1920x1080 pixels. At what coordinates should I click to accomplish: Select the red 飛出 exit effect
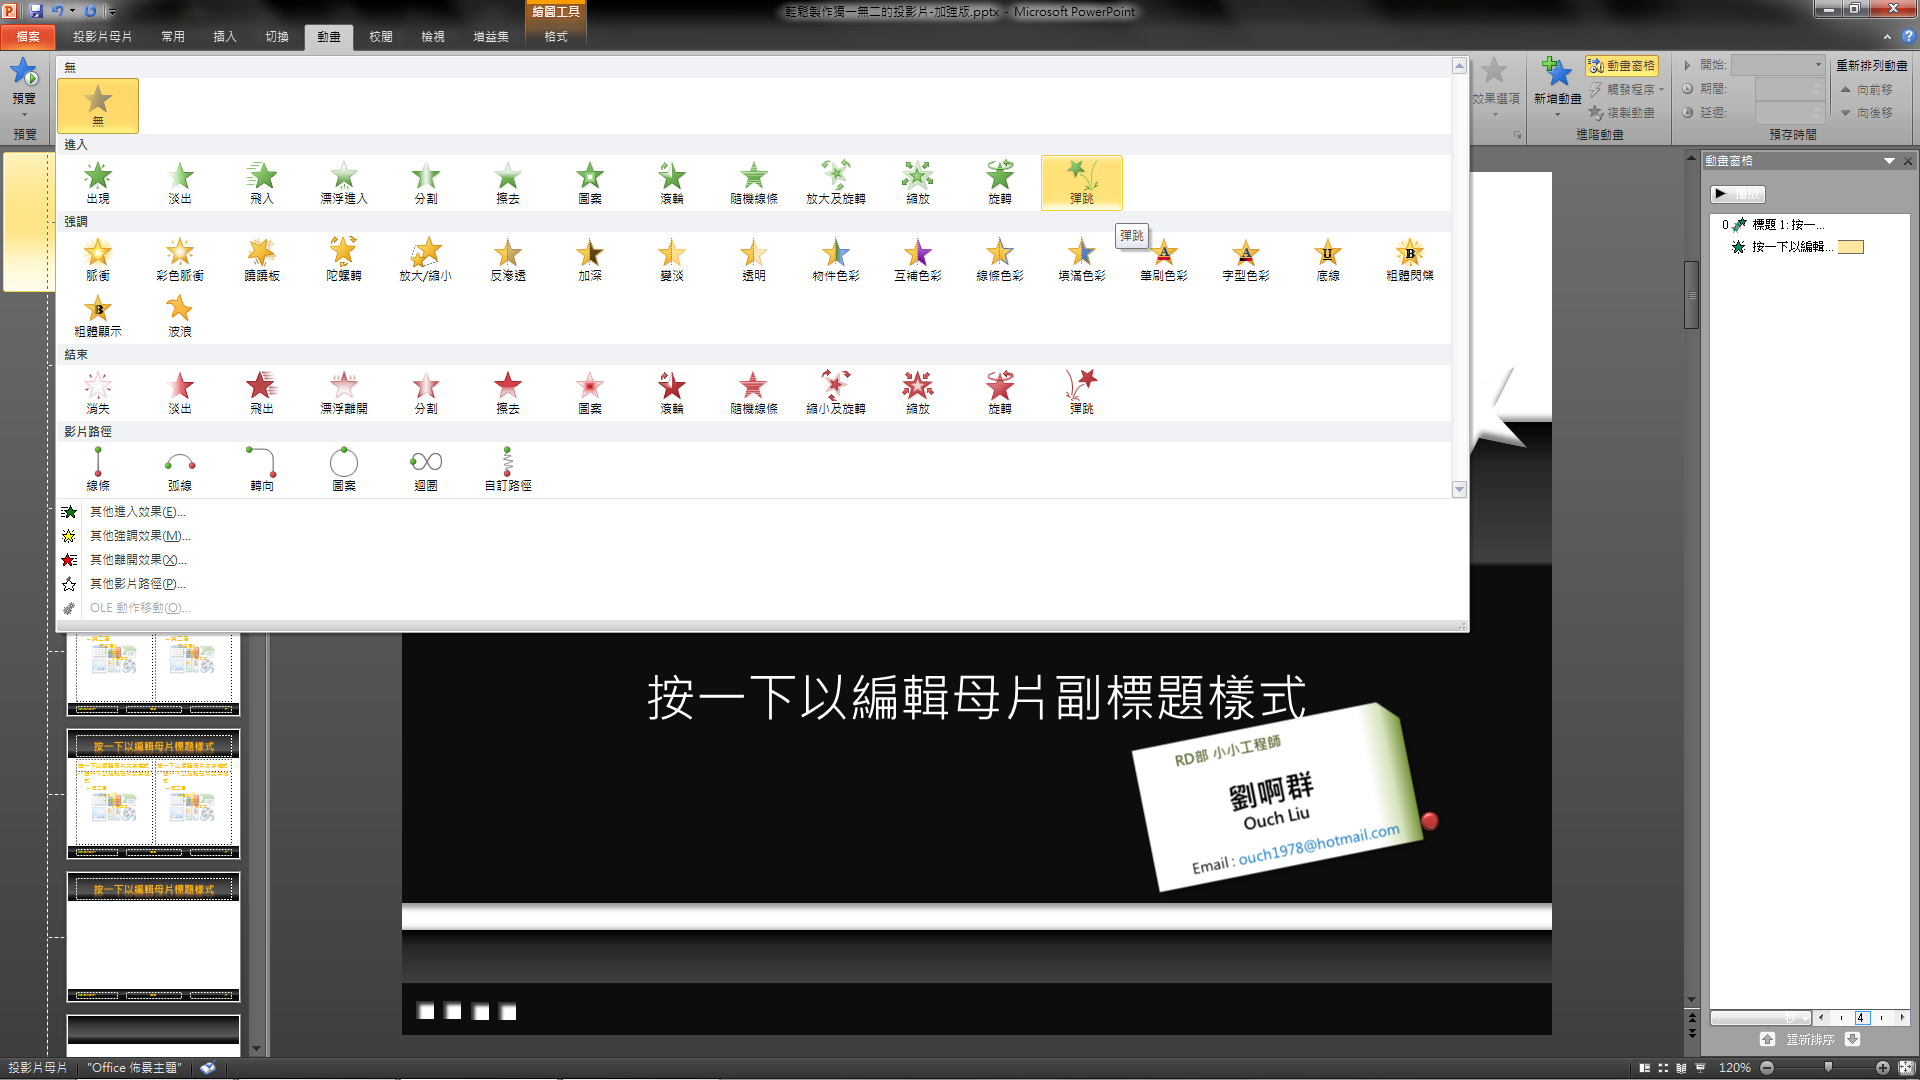click(x=262, y=393)
